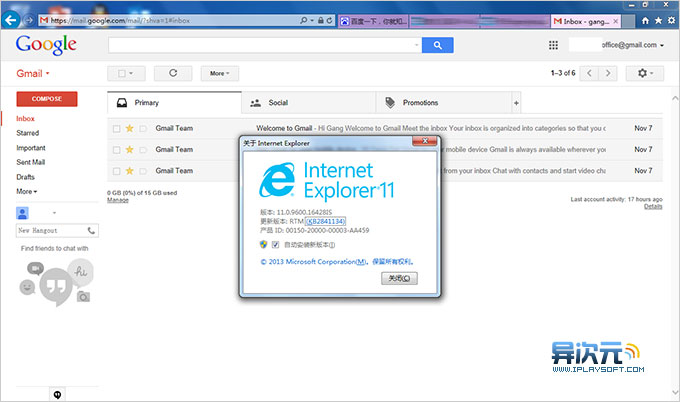Go to older messages with right chevron

tap(608, 73)
